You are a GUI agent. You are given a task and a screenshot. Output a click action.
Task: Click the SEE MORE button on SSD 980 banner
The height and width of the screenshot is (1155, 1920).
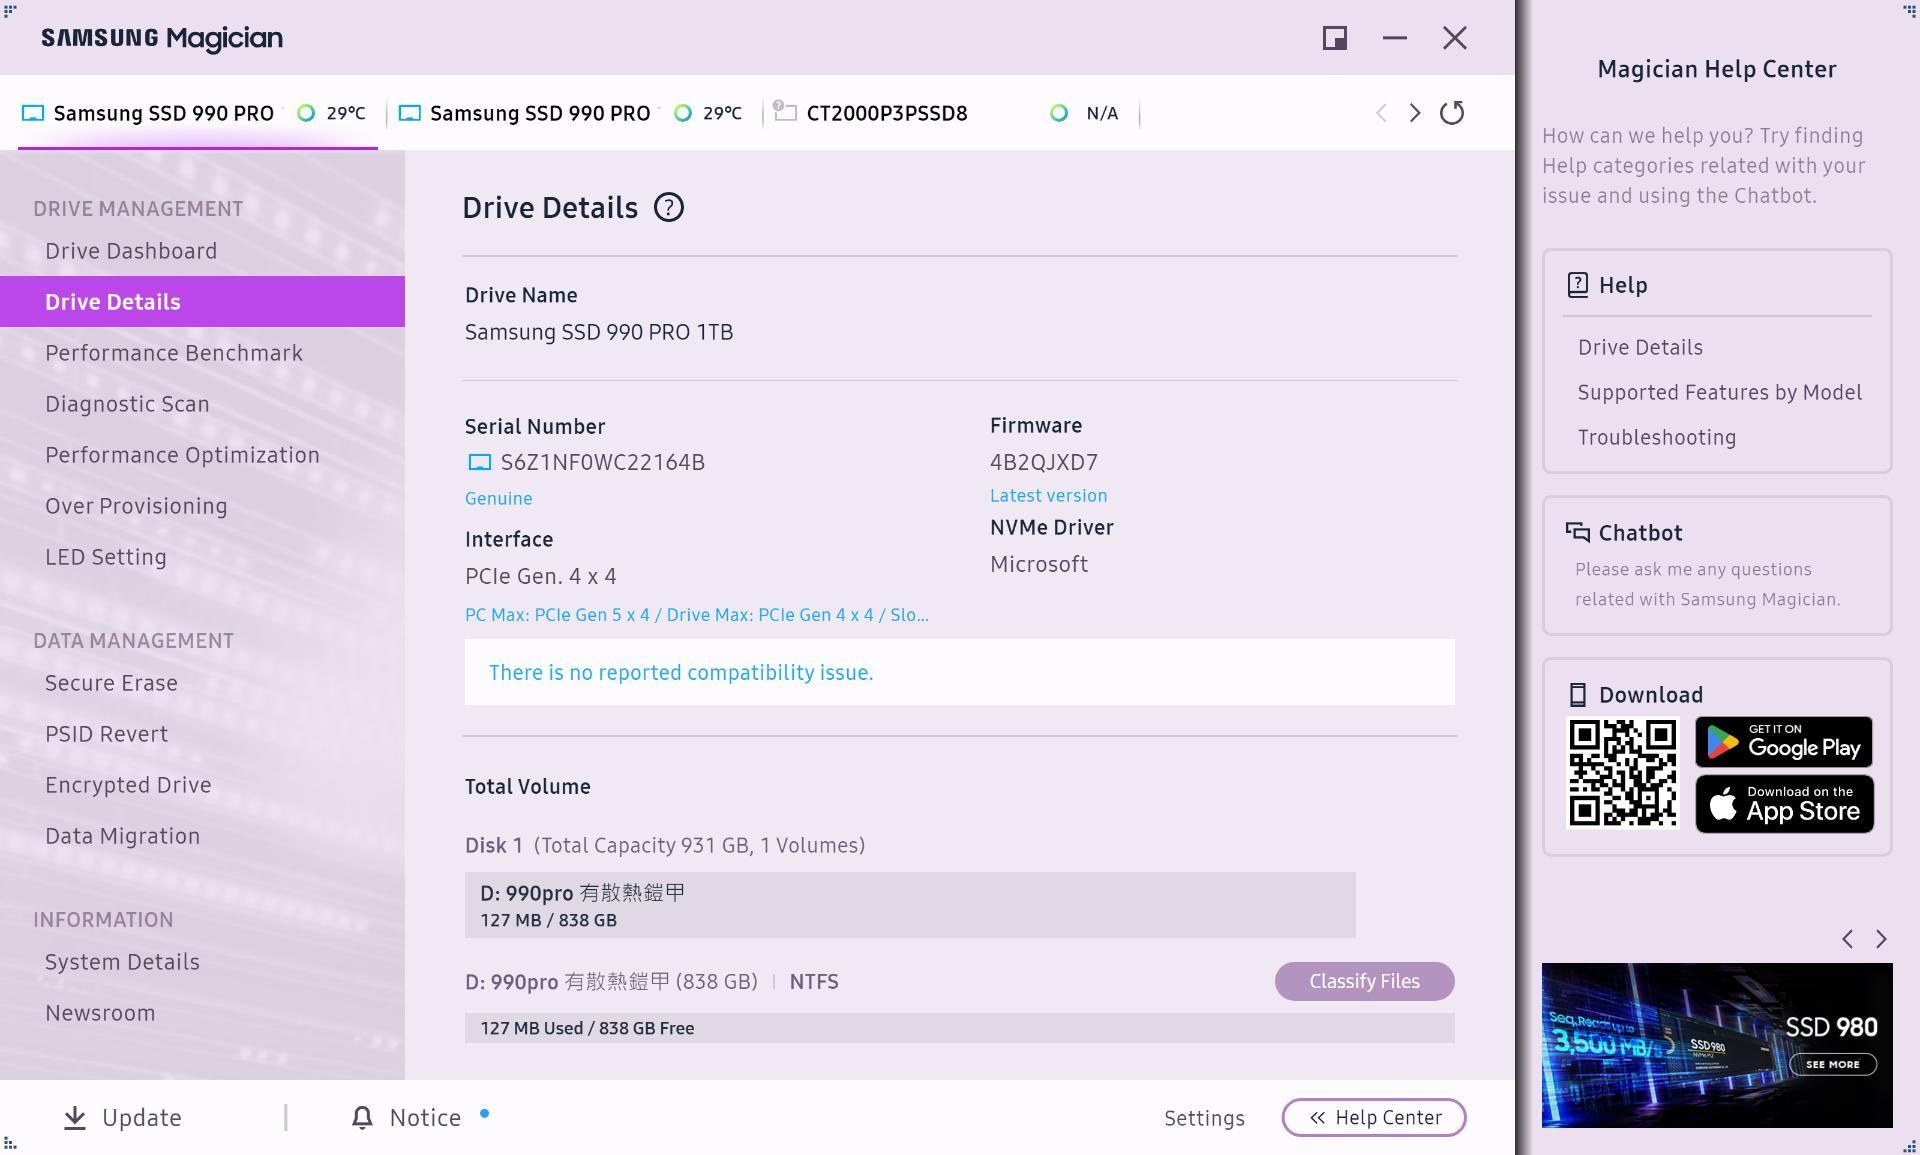click(1832, 1064)
